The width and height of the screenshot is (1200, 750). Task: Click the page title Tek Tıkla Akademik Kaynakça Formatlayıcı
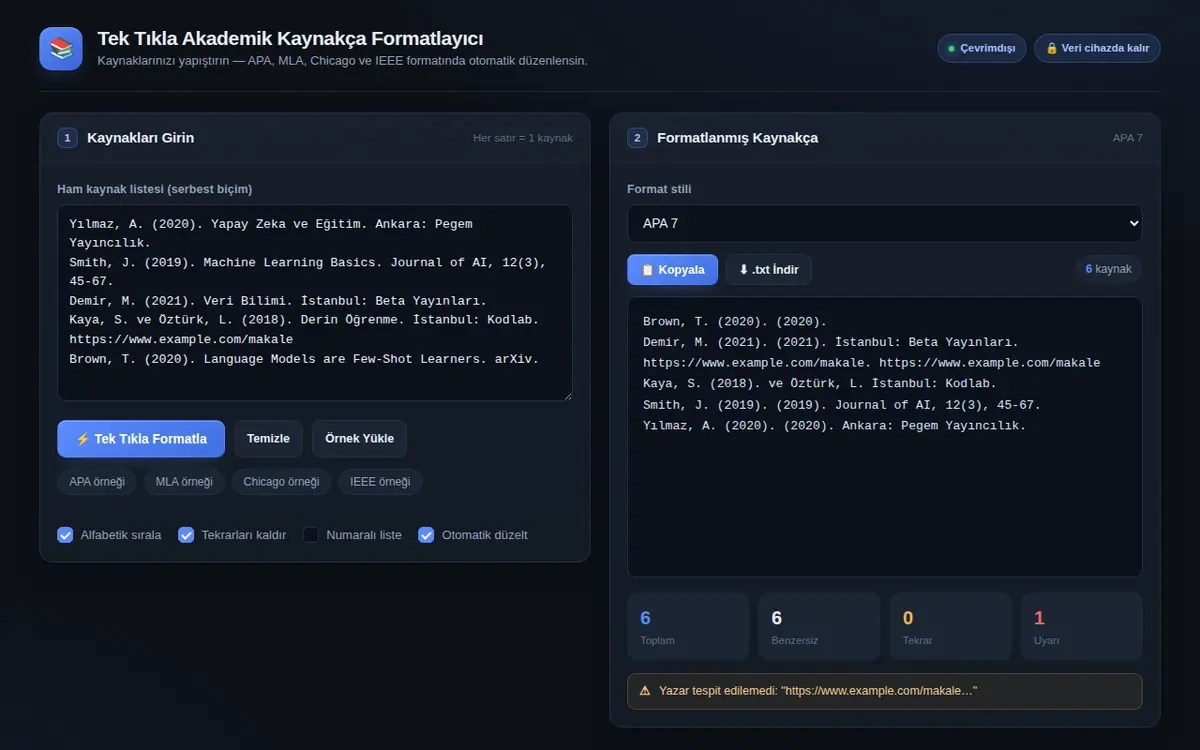point(290,39)
